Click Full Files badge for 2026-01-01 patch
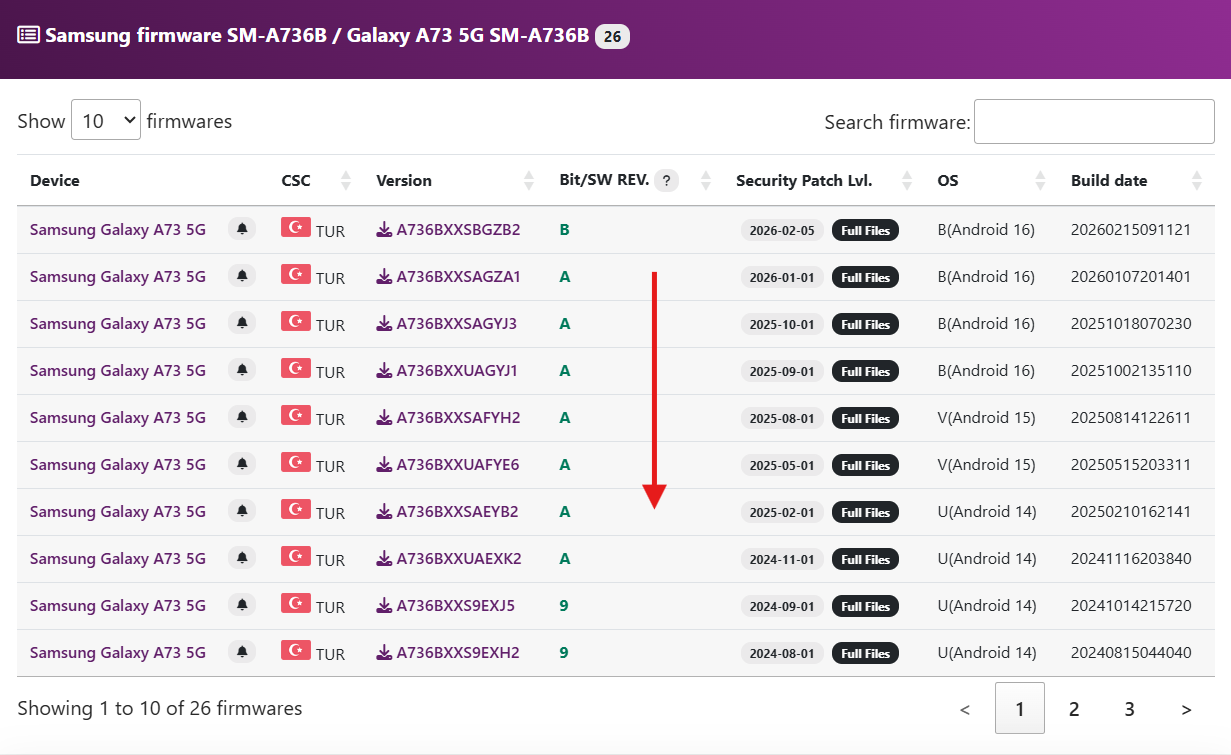 click(865, 277)
